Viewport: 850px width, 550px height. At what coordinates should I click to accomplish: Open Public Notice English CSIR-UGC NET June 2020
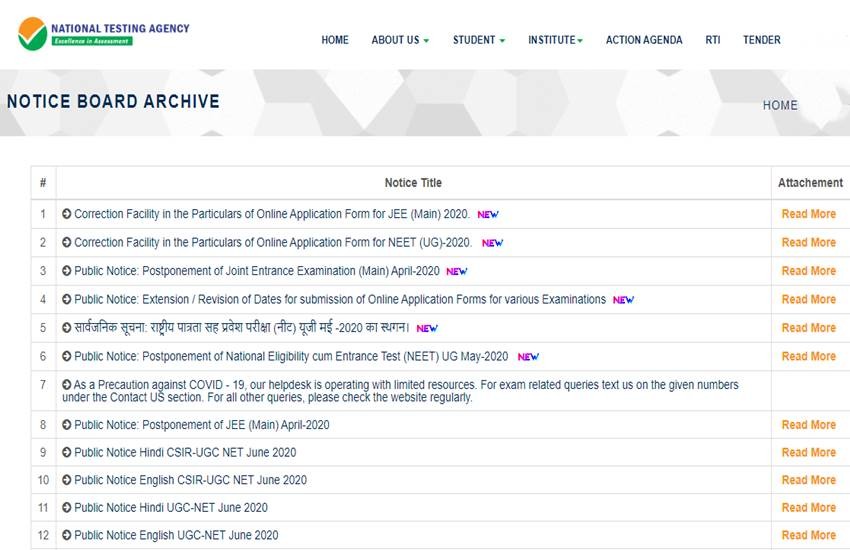(x=190, y=480)
